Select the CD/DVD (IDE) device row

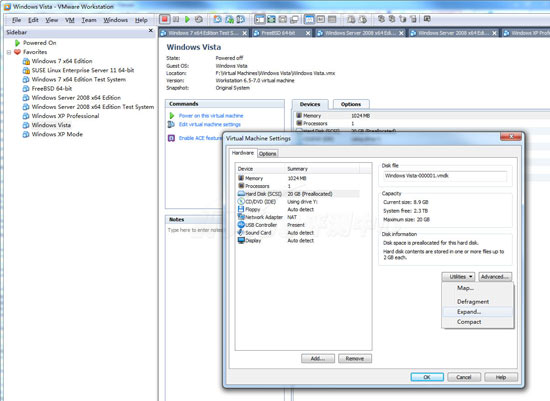pyautogui.click(x=298, y=202)
